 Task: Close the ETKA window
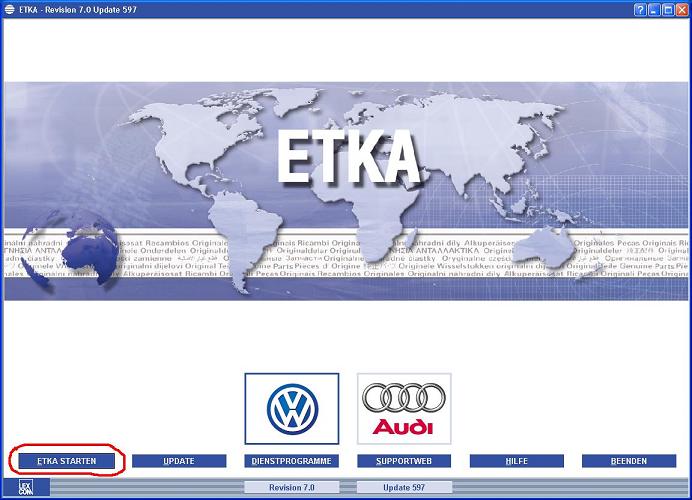tap(682, 10)
